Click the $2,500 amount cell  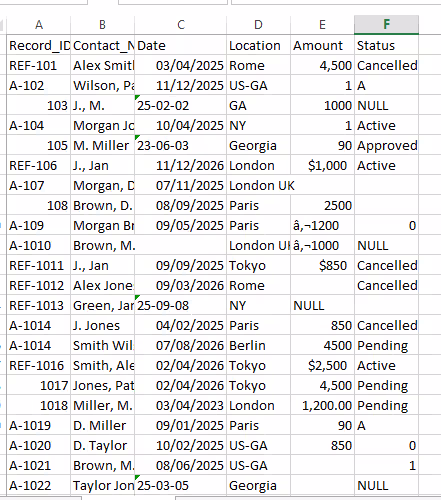point(322,365)
